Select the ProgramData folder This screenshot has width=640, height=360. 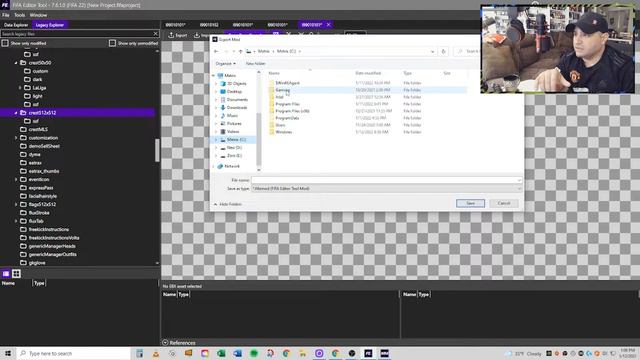[287, 118]
